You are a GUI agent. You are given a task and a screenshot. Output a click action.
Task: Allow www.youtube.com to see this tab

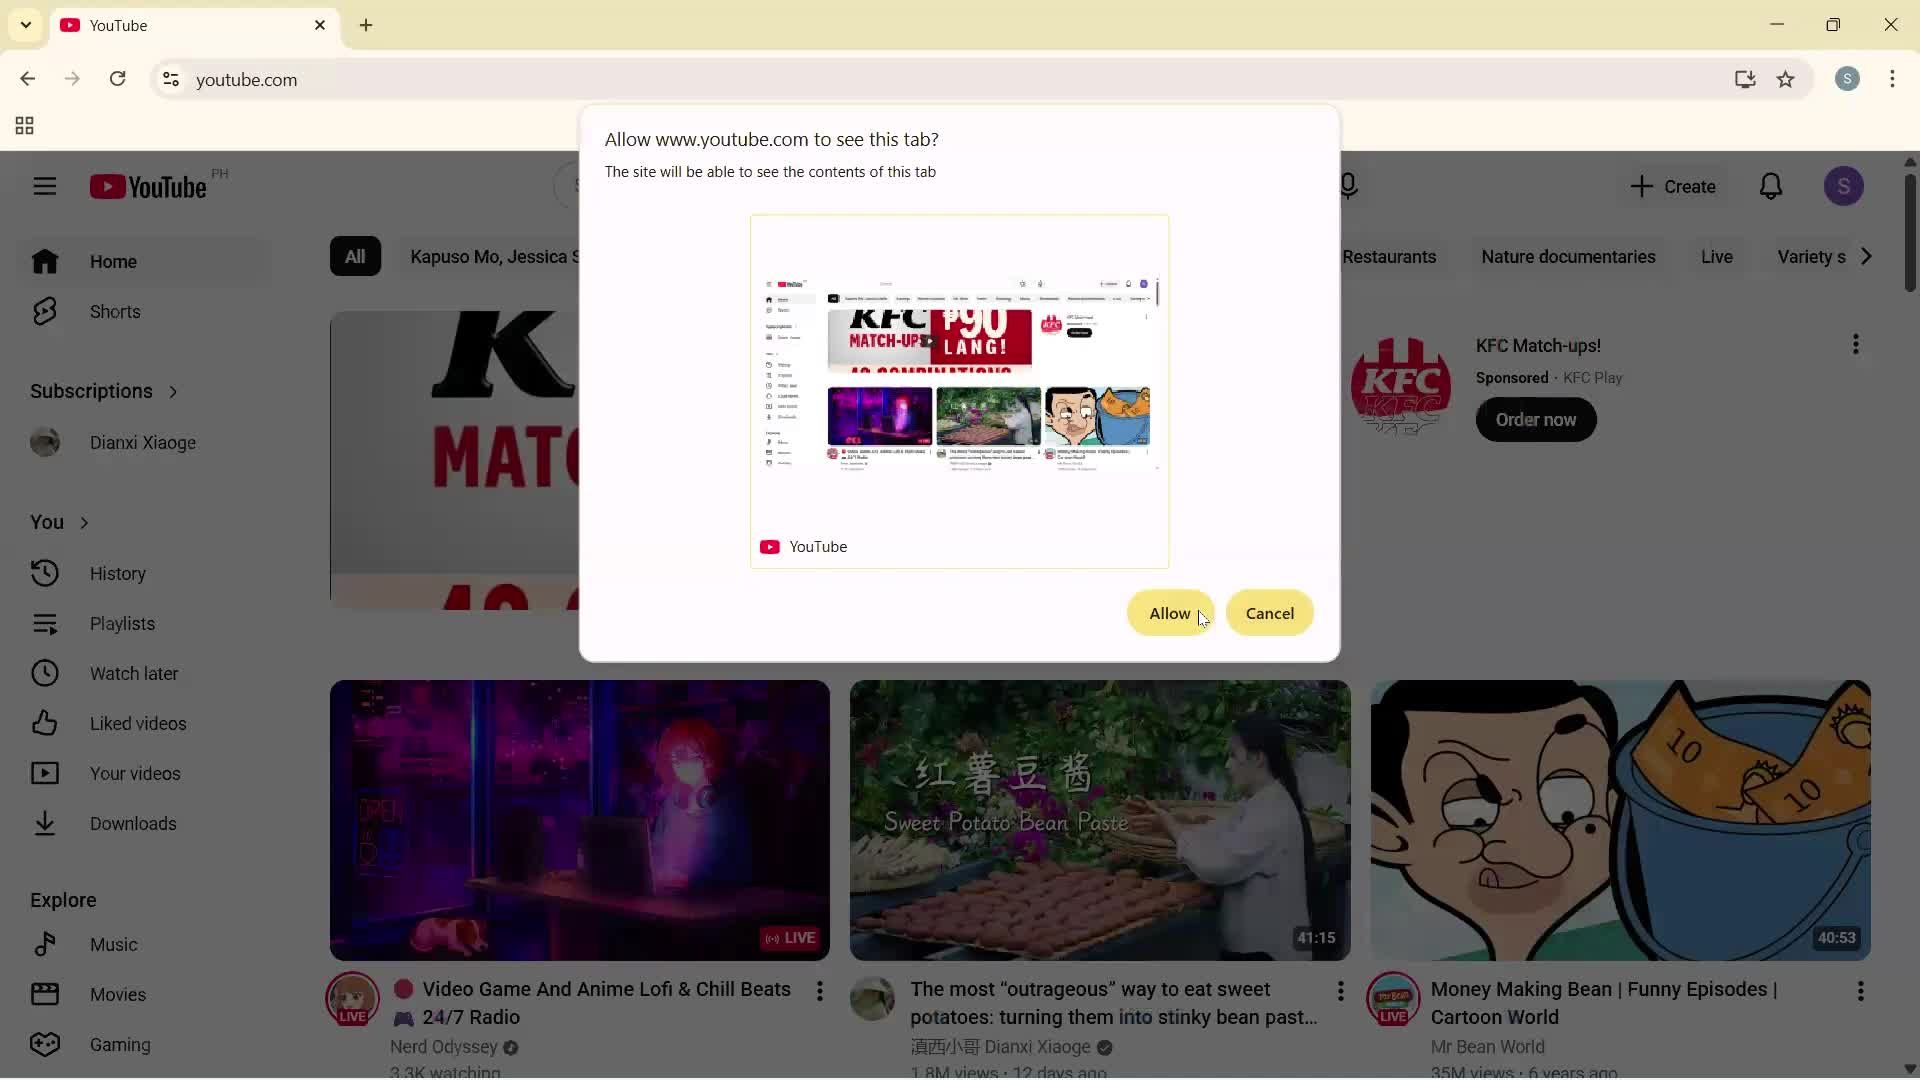[x=1170, y=613]
